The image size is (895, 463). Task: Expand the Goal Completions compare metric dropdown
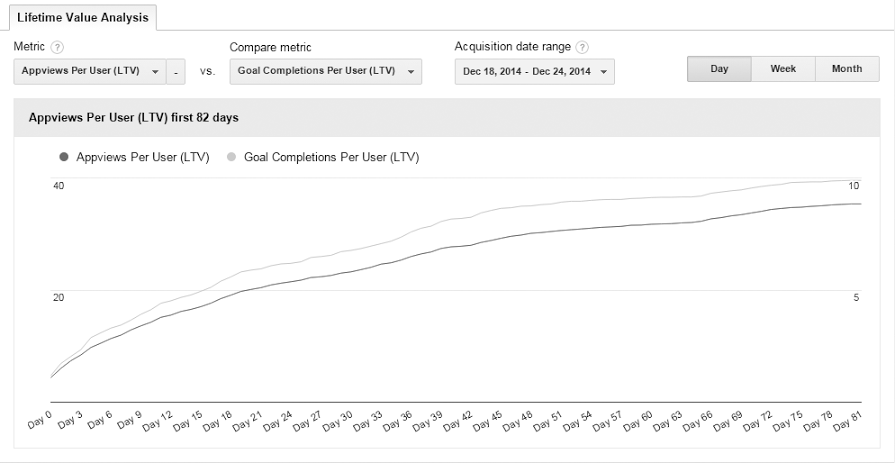click(325, 72)
